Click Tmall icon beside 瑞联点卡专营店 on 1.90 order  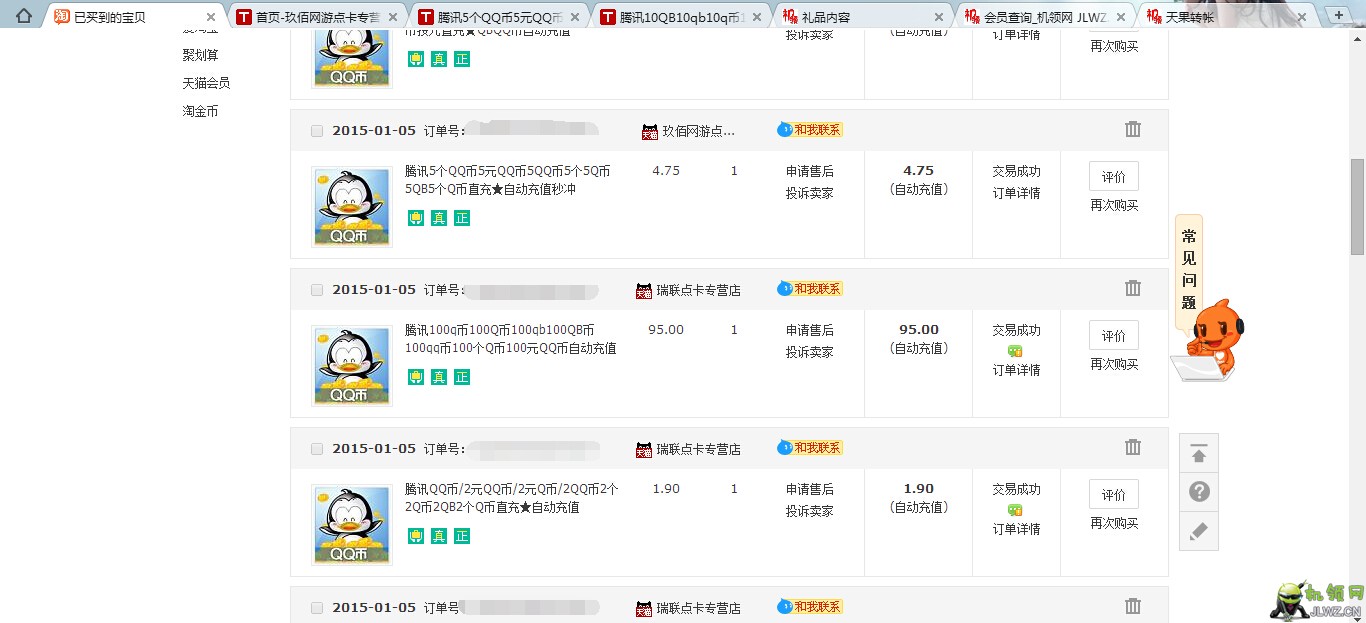pos(644,450)
